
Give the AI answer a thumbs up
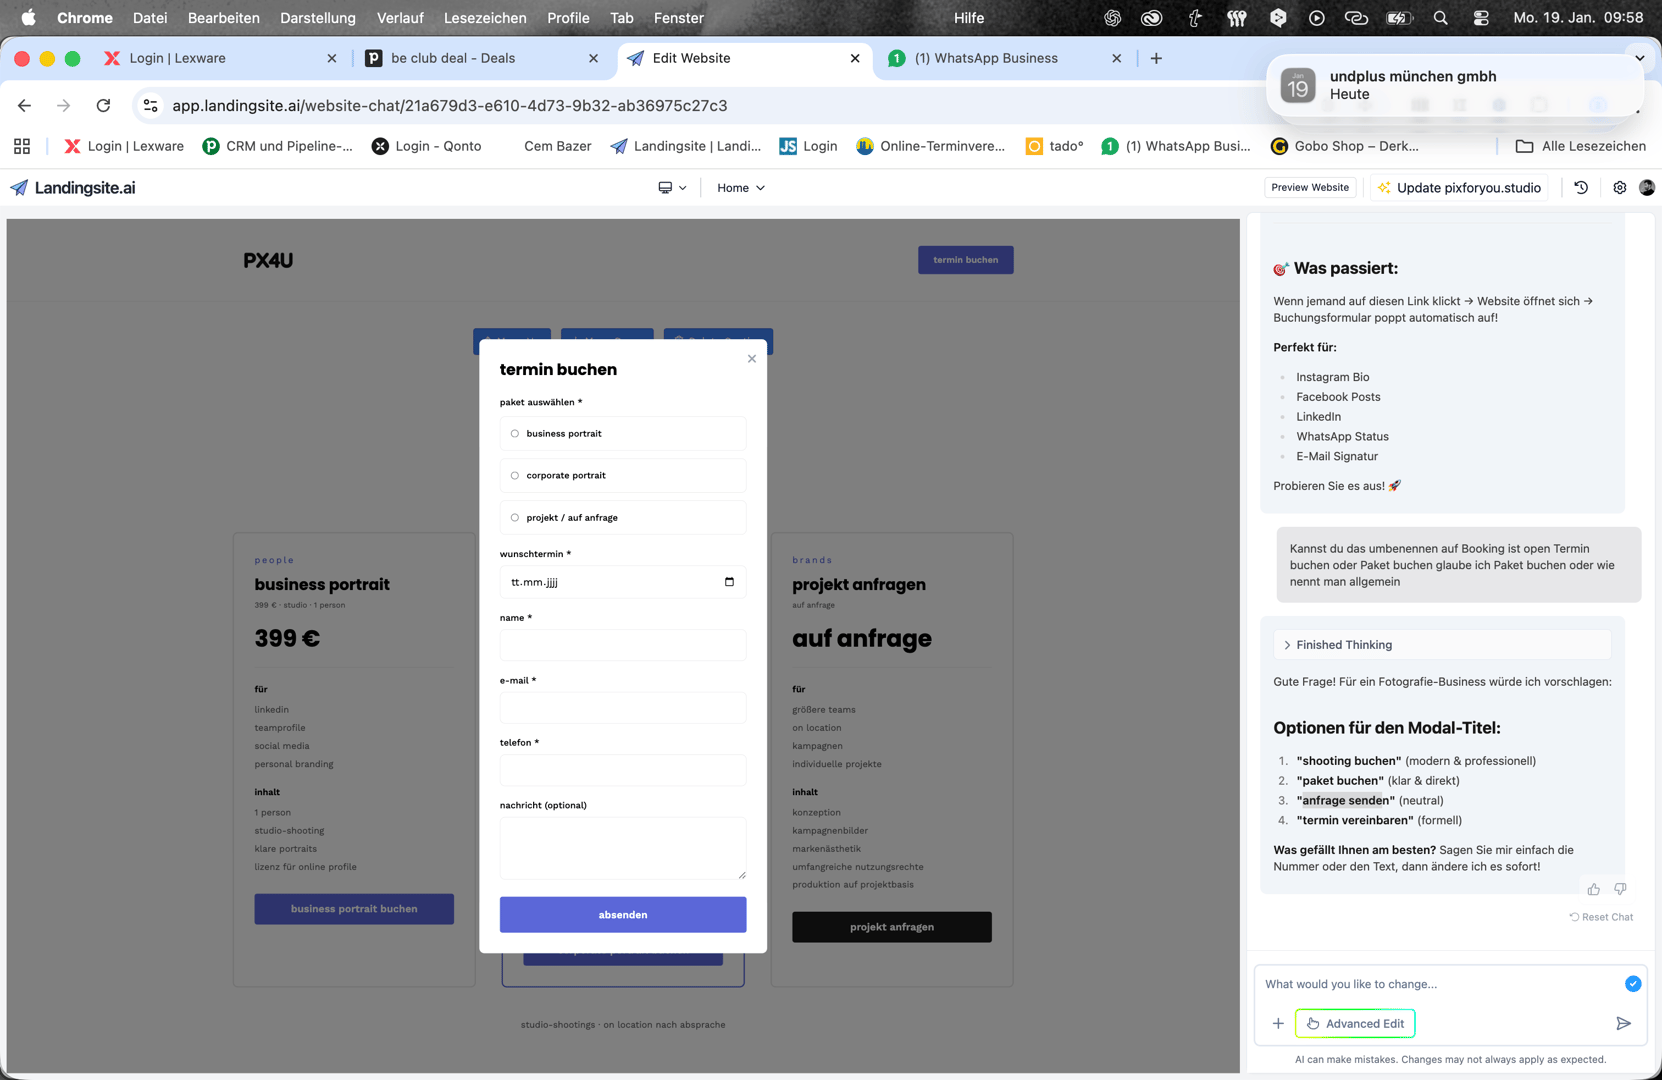tap(1593, 889)
